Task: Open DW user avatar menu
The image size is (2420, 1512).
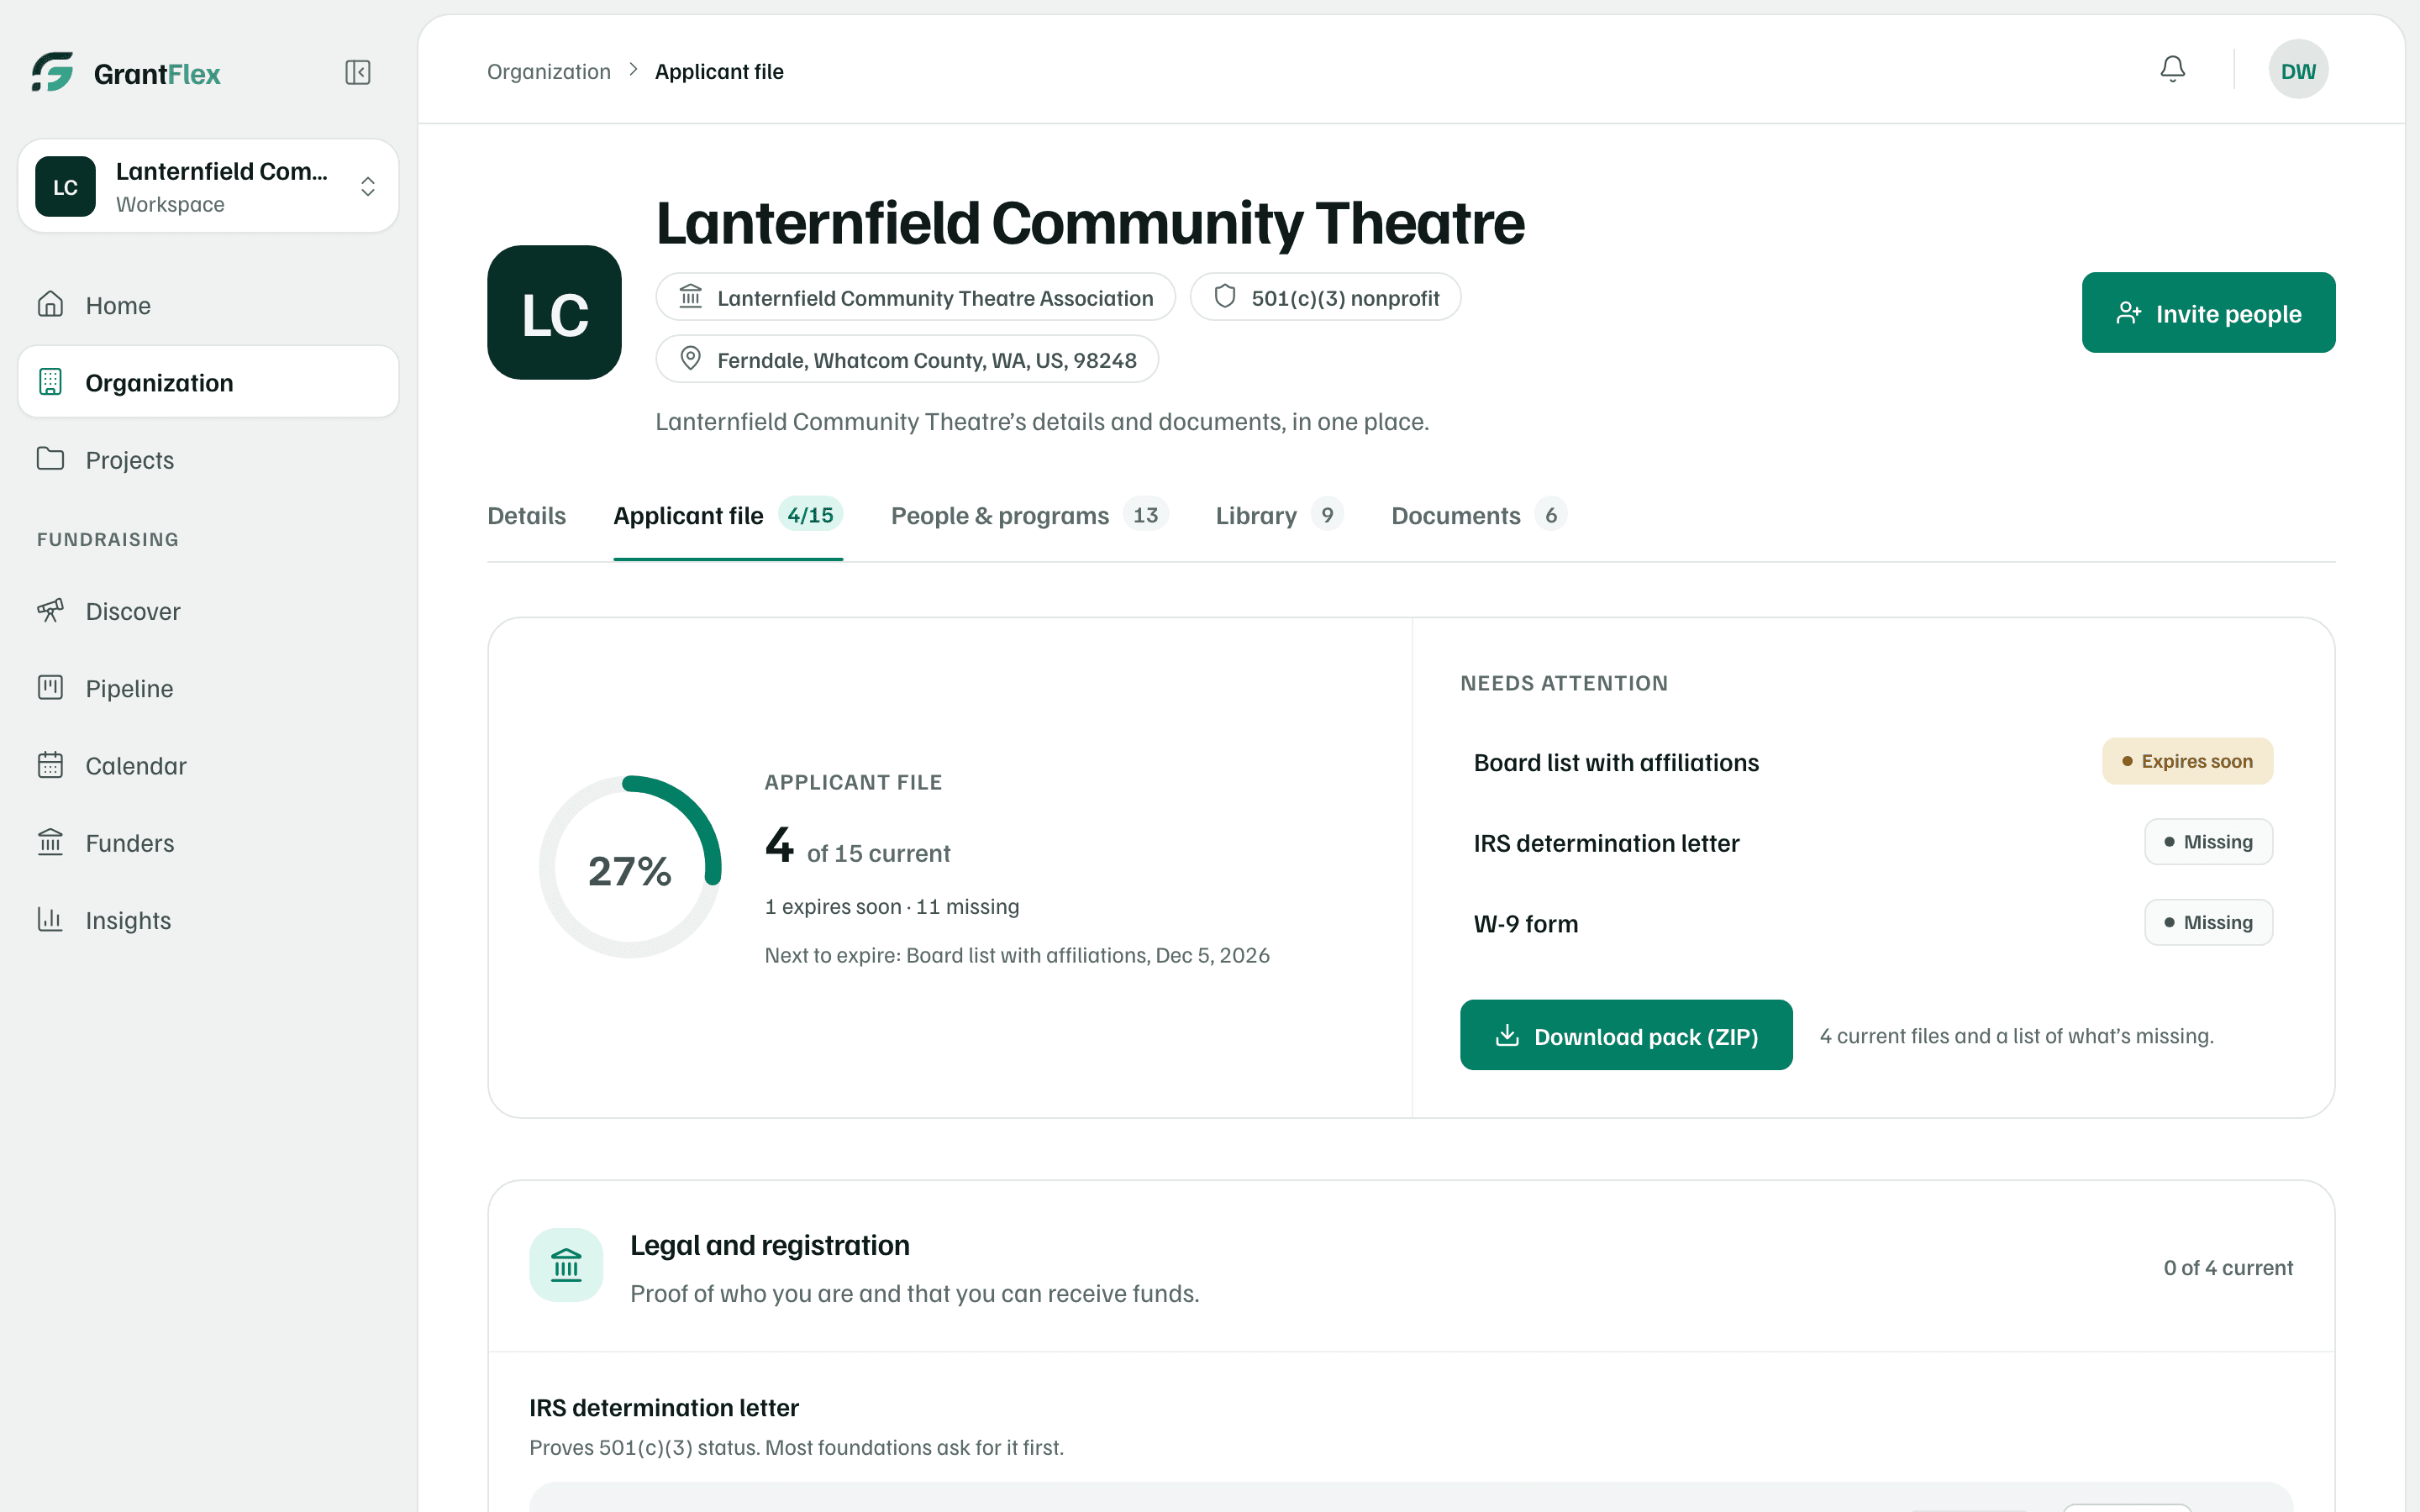Action: tap(2298, 70)
